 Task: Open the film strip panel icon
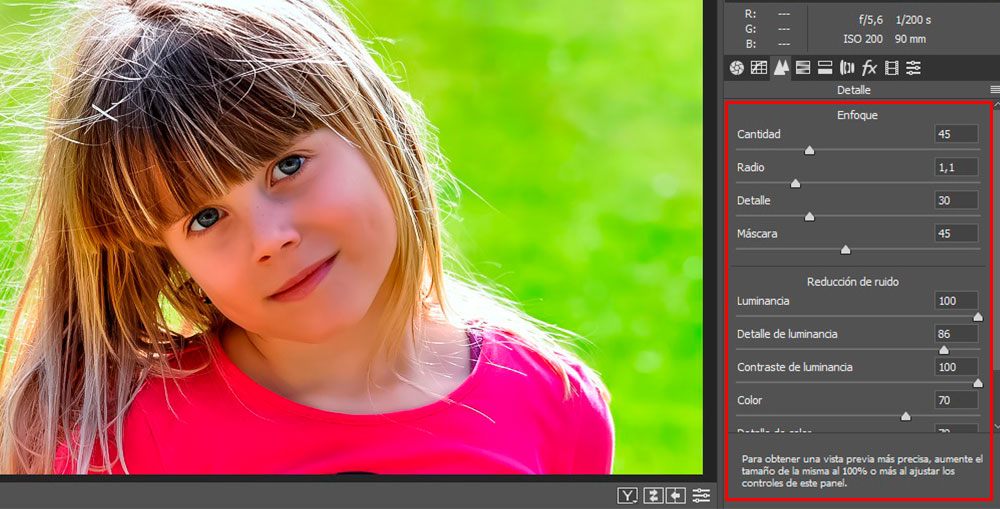tap(891, 68)
